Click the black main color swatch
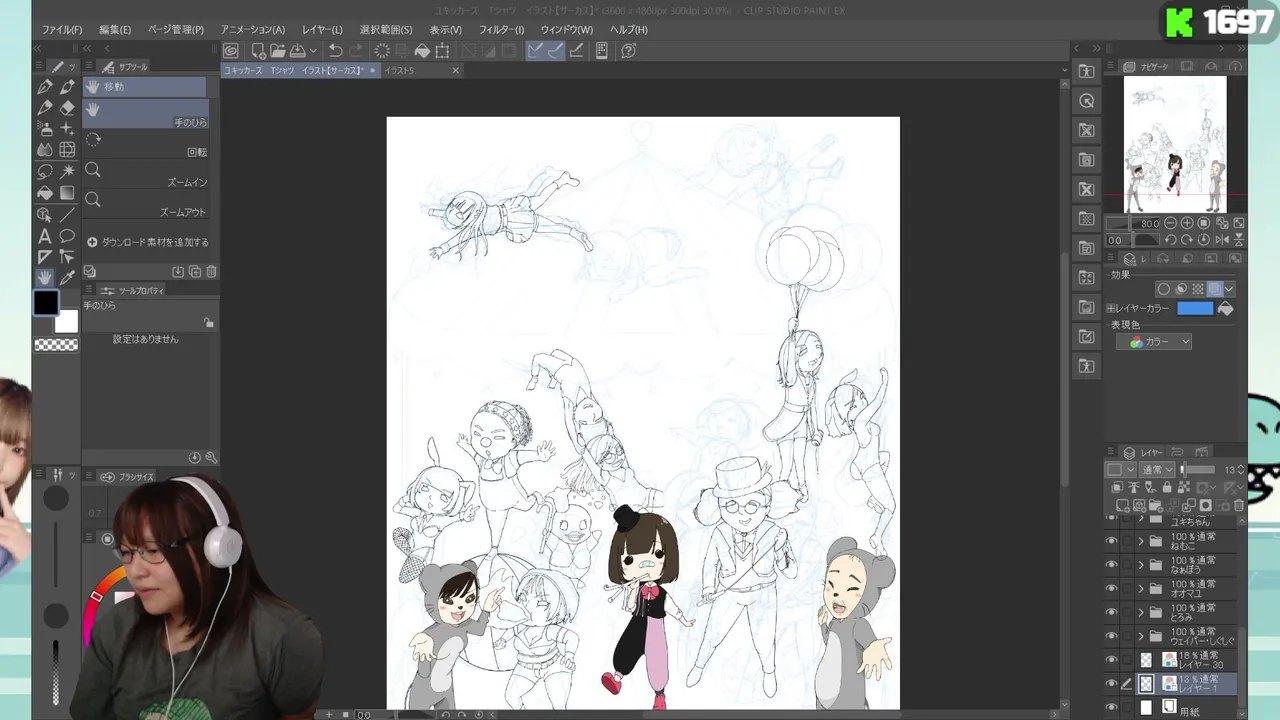This screenshot has height=720, width=1280. (46, 302)
